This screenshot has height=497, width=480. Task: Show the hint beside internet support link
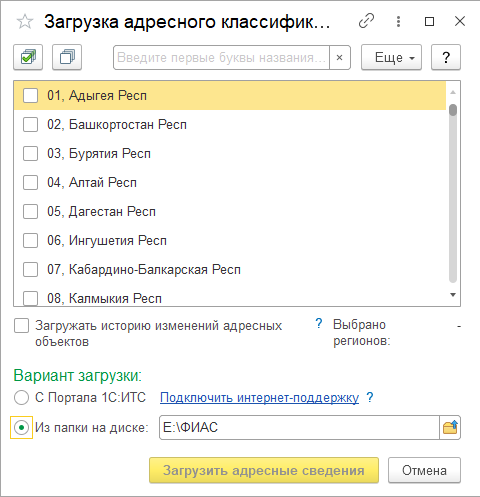click(370, 397)
